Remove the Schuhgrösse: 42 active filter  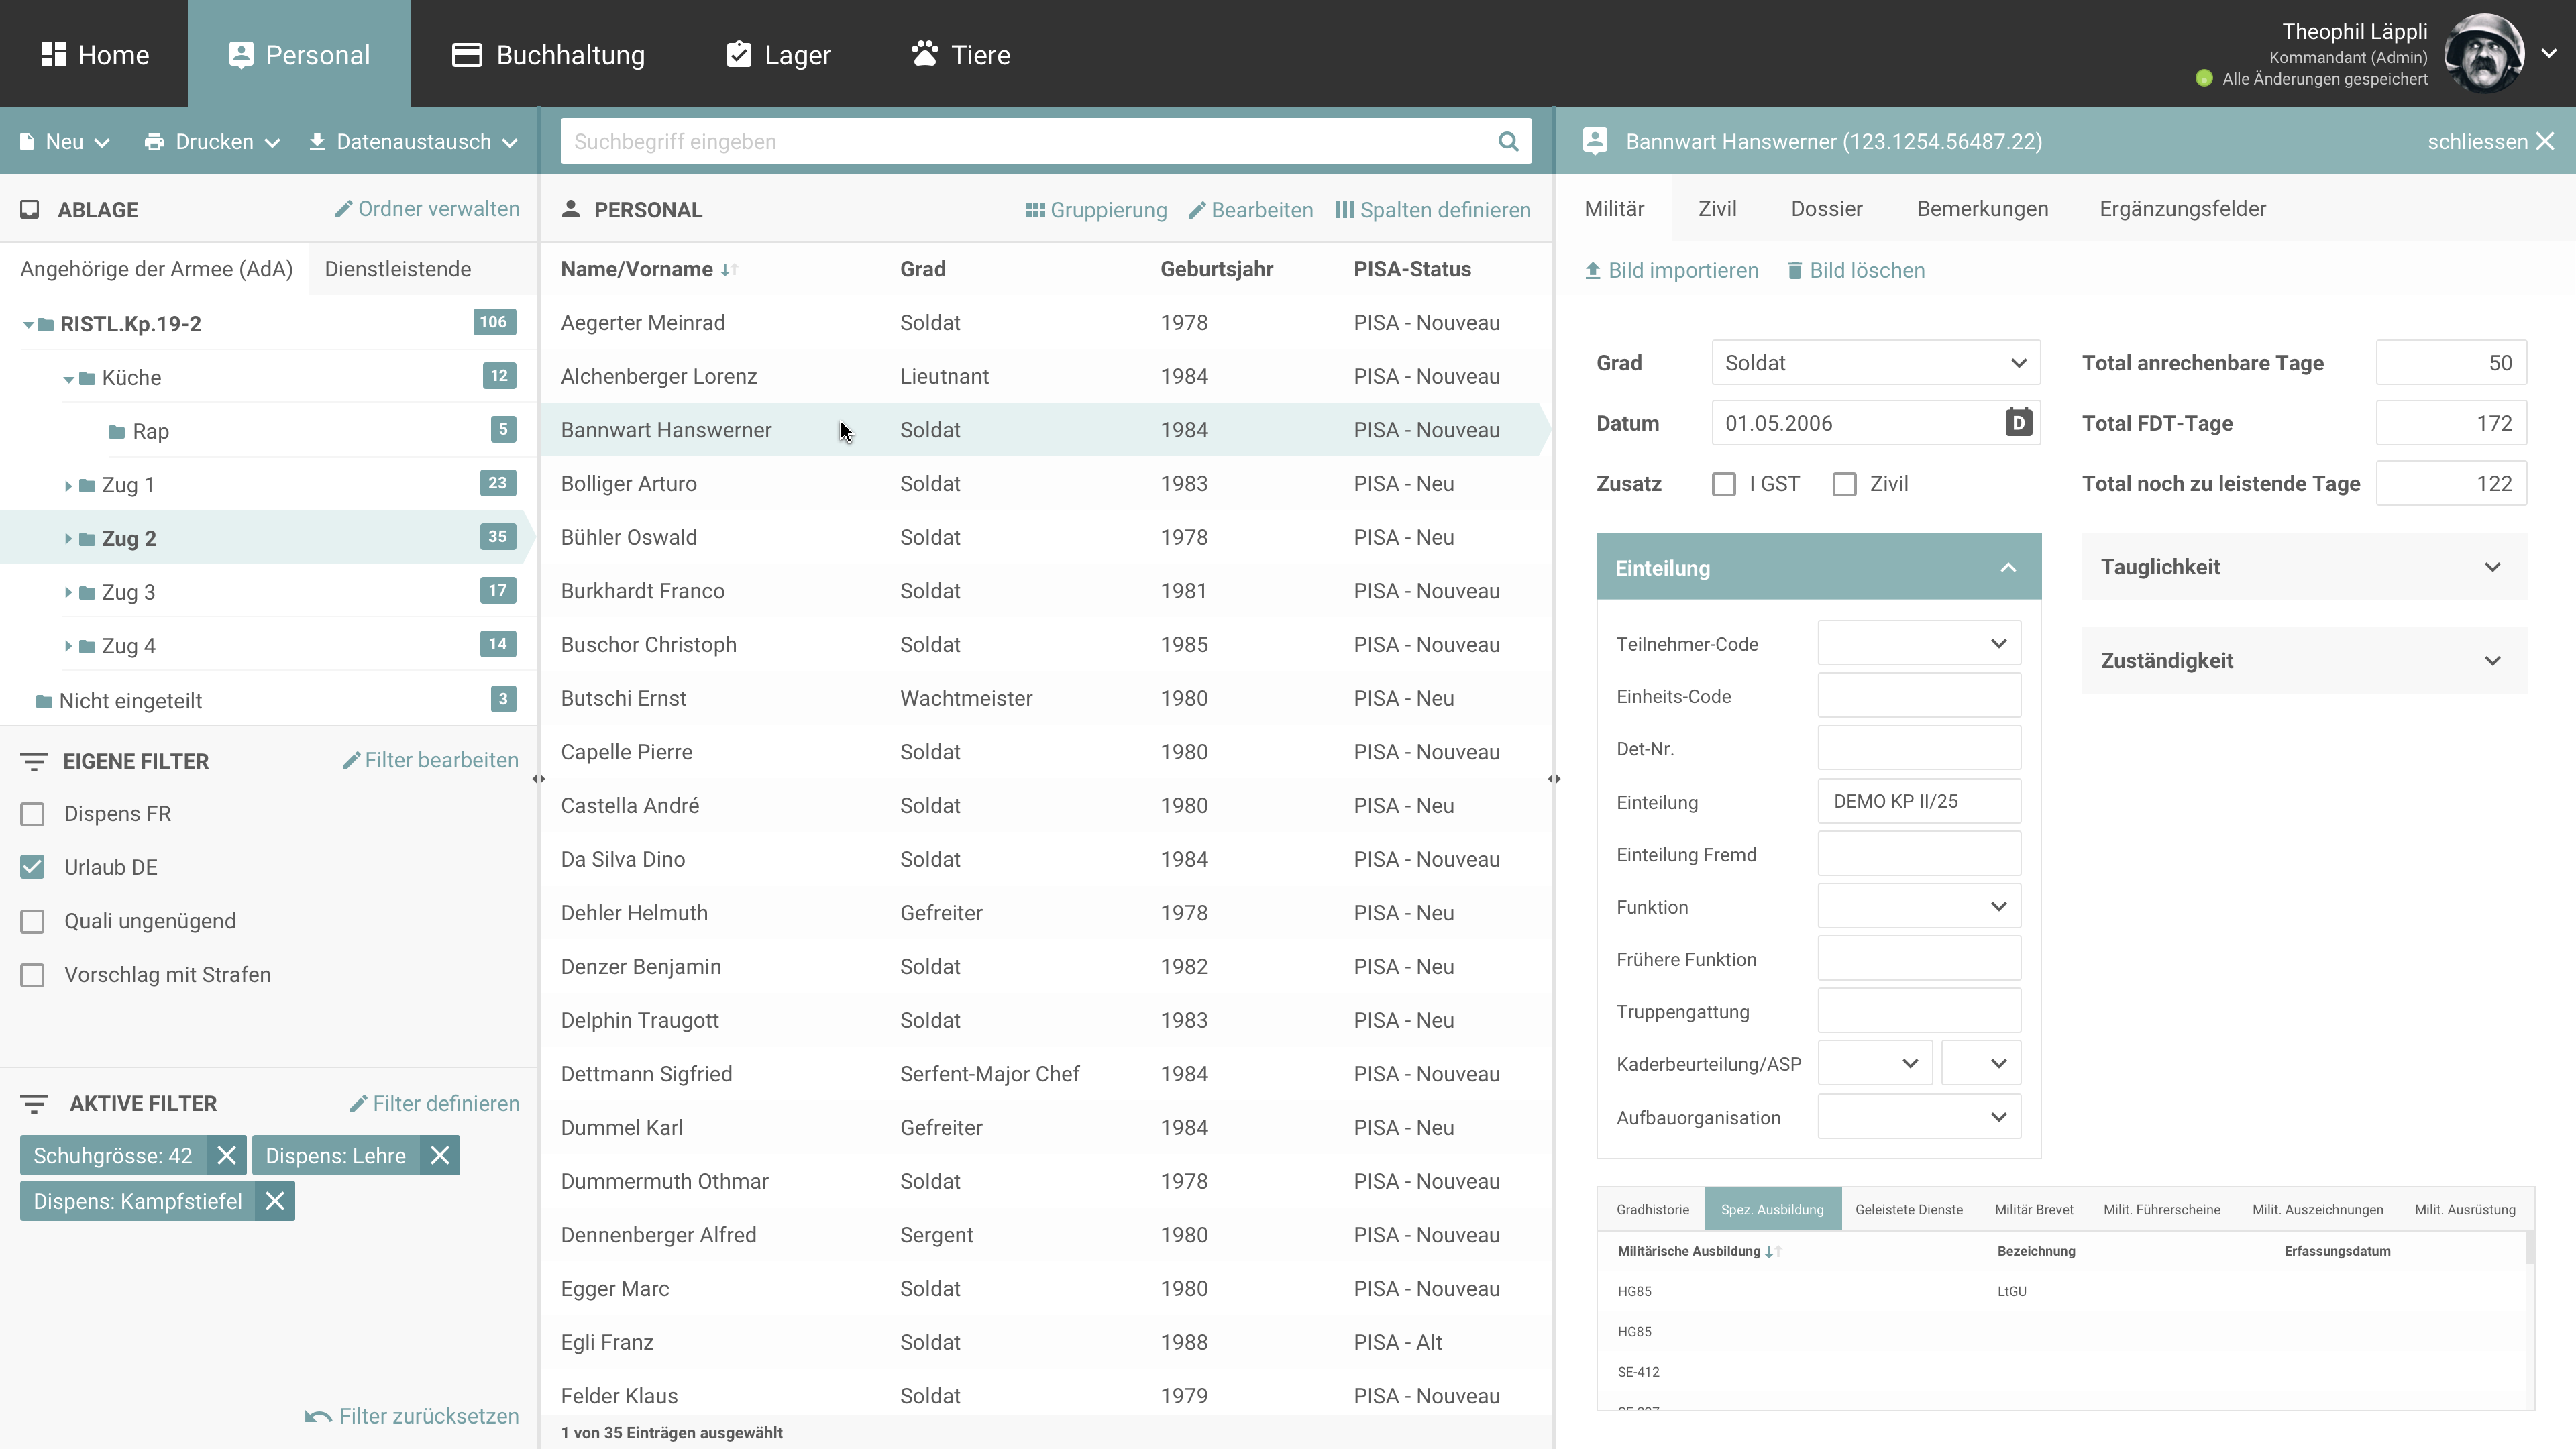227,1156
